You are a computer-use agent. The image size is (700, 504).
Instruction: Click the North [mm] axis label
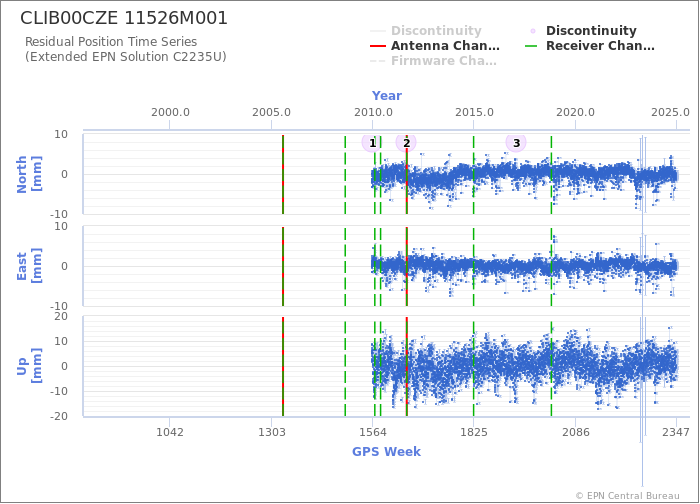click(29, 174)
